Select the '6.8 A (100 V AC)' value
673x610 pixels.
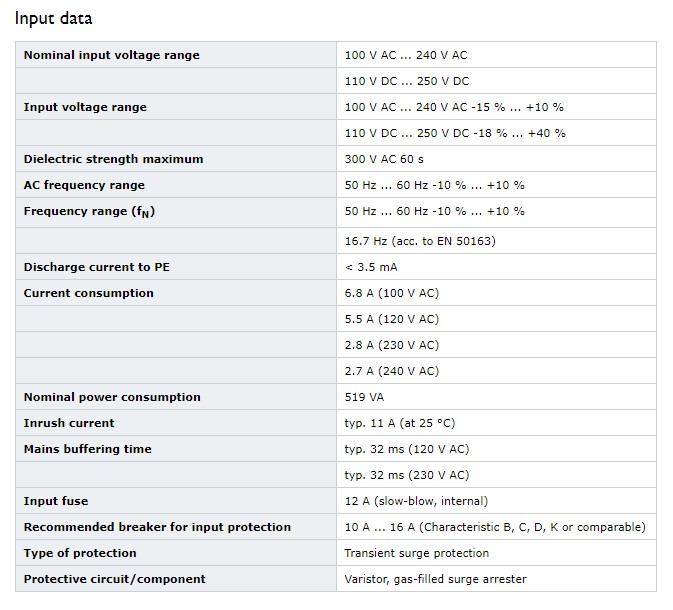click(x=391, y=293)
